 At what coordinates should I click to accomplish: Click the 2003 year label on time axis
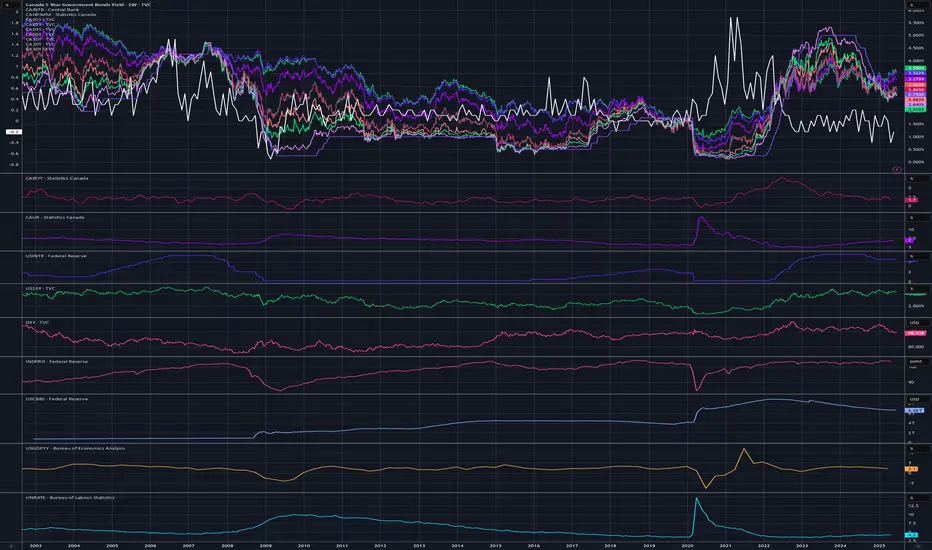(x=35, y=545)
